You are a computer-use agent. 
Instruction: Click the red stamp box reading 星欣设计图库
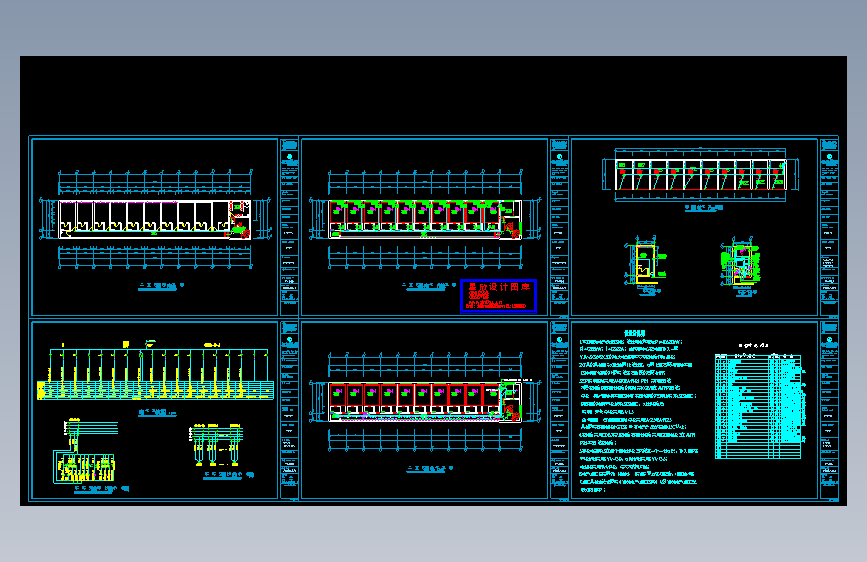tap(498, 296)
